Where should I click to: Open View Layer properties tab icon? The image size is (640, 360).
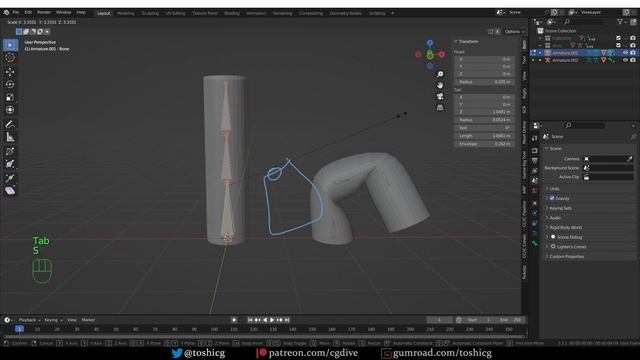point(535,171)
